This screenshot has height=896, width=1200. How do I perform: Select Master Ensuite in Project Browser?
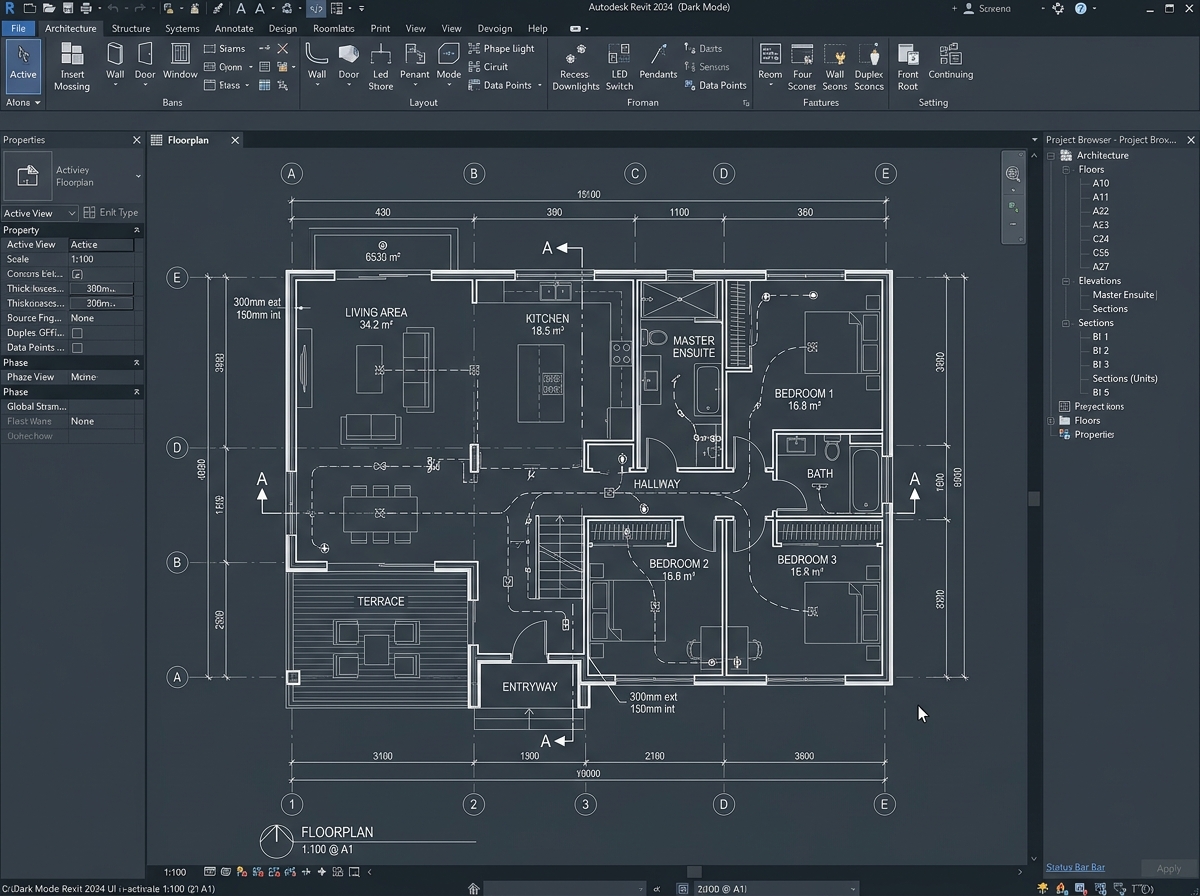1123,295
